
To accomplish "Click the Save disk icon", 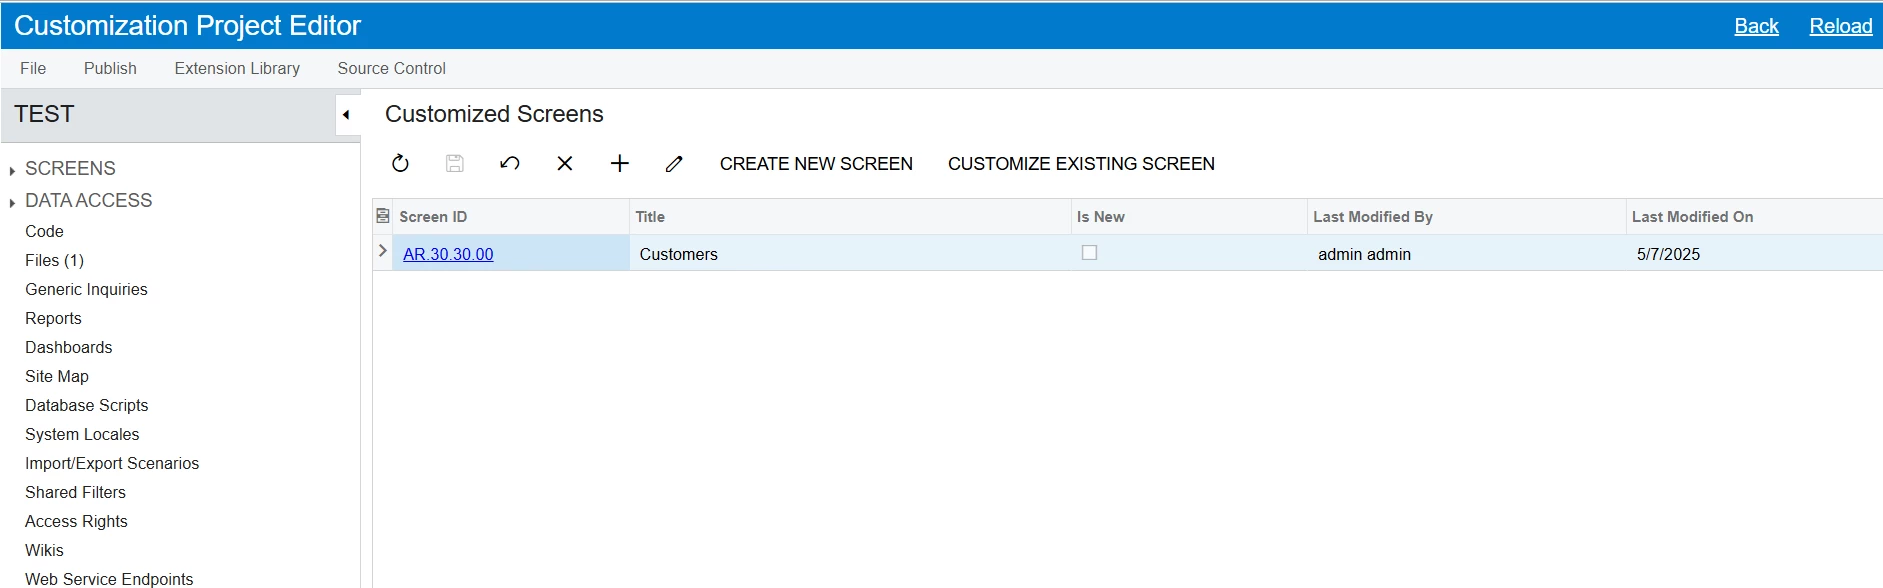I will tap(455, 163).
